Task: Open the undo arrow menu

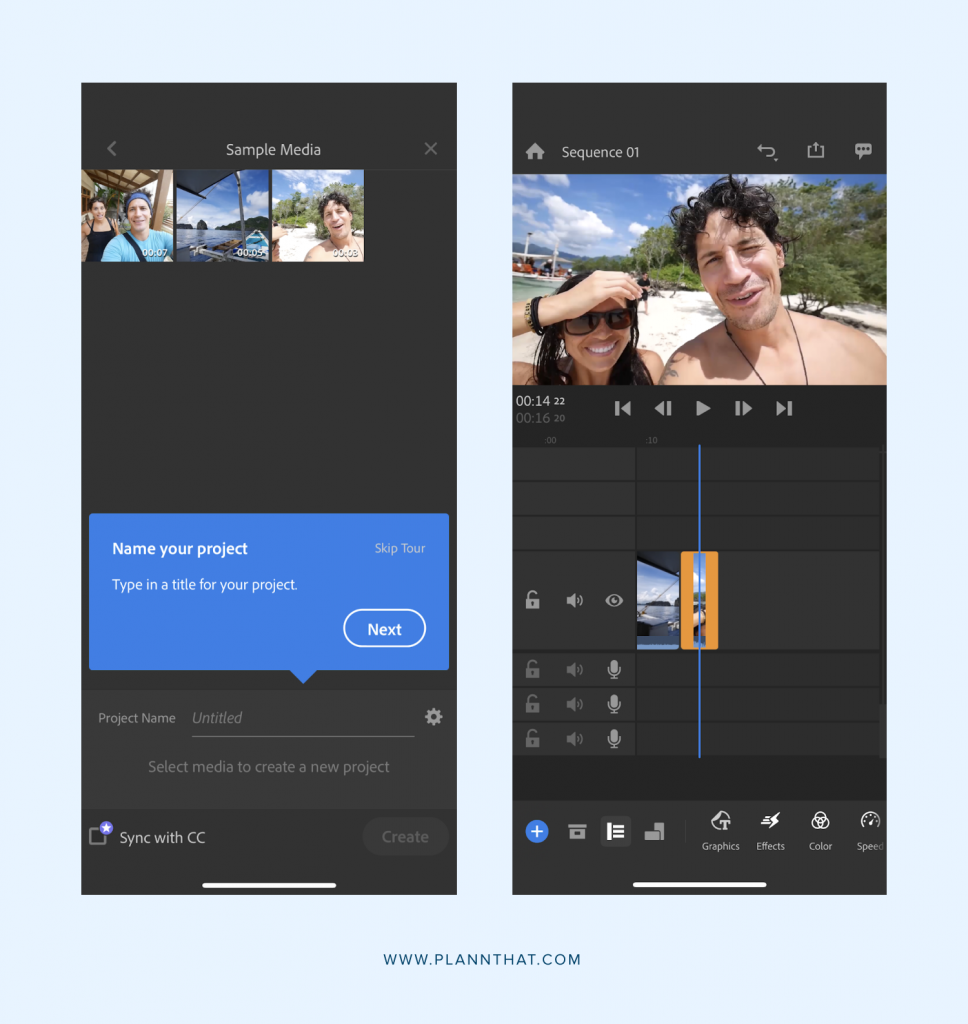Action: [x=766, y=152]
